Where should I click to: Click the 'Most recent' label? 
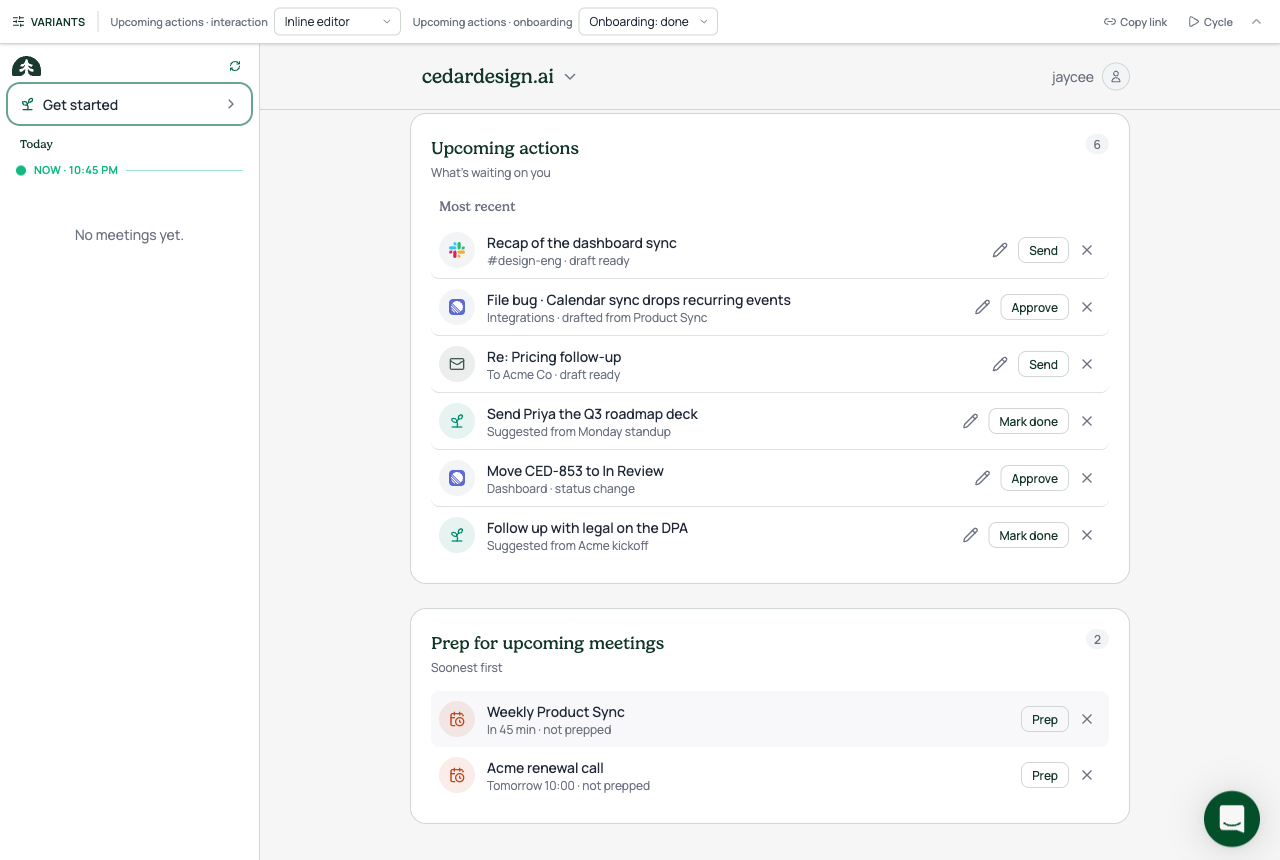point(477,206)
